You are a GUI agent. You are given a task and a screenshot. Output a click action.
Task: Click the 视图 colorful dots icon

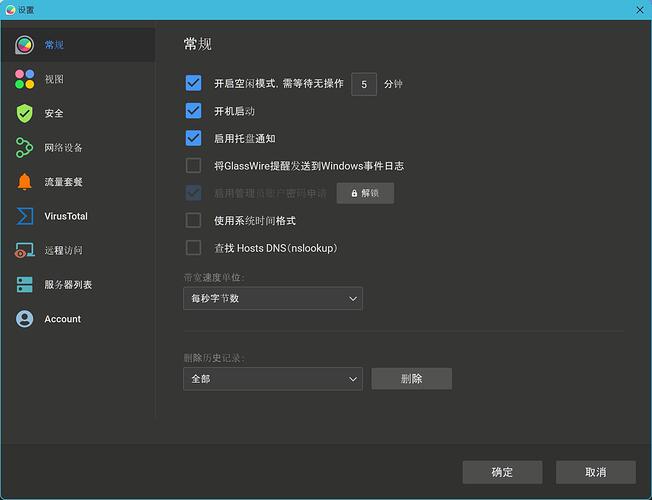25,79
